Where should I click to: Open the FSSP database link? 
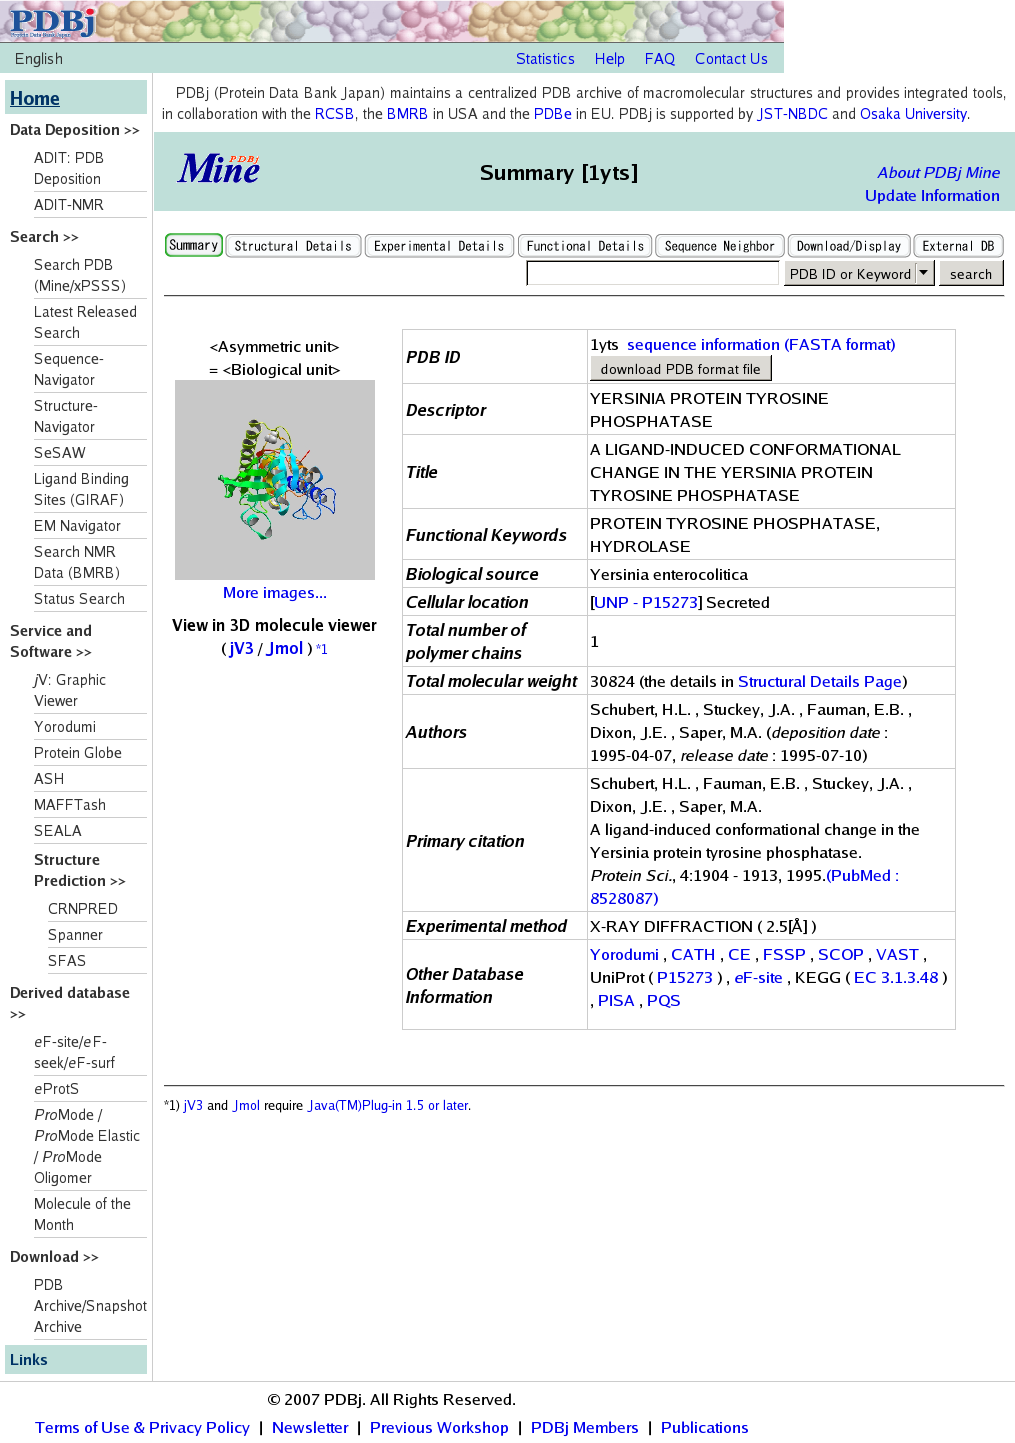784,955
